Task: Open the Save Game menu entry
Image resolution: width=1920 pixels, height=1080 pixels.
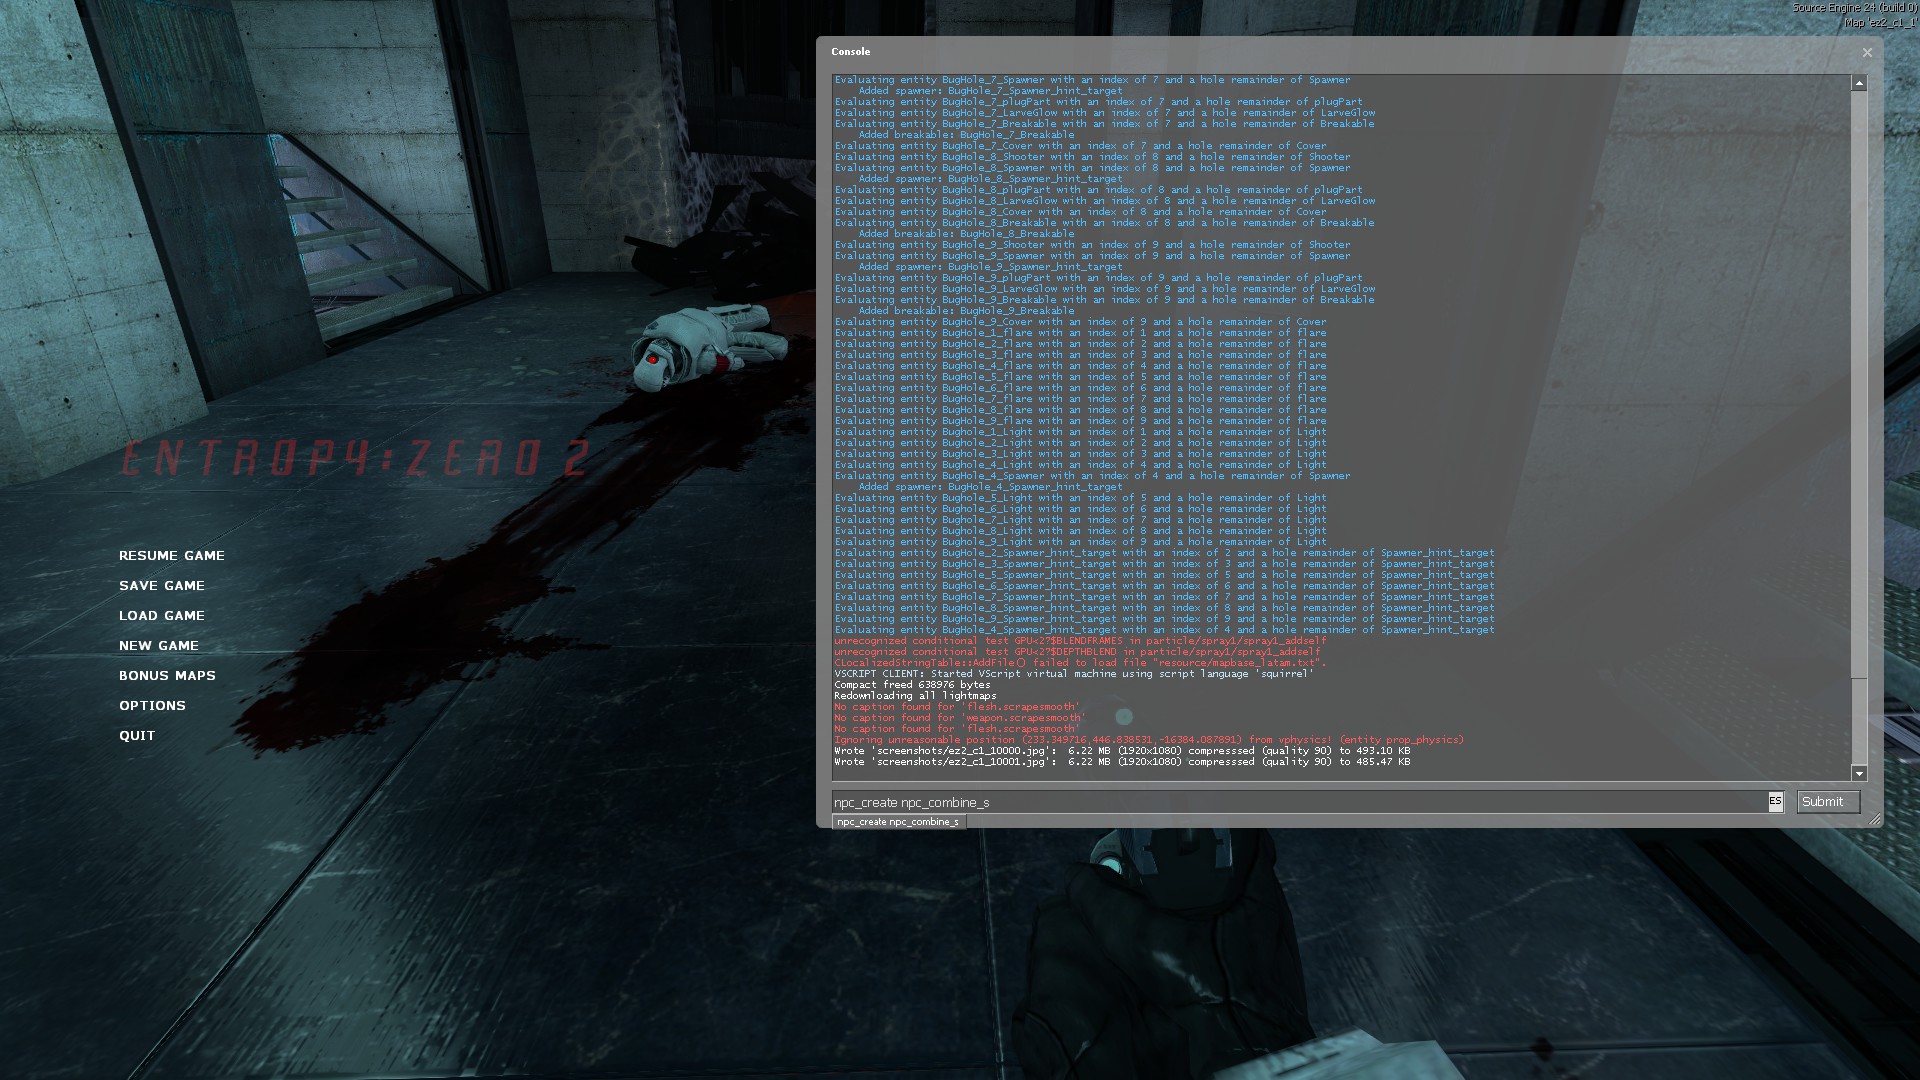Action: pyautogui.click(x=162, y=585)
